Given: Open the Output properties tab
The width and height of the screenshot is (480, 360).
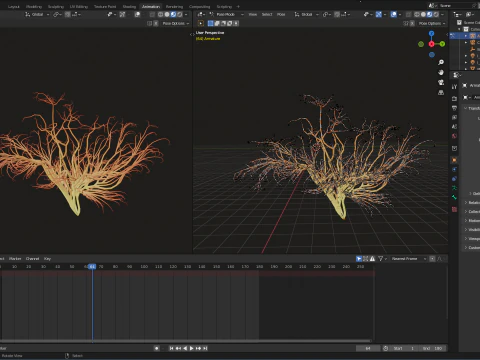Looking at the screenshot, I should [x=454, y=108].
